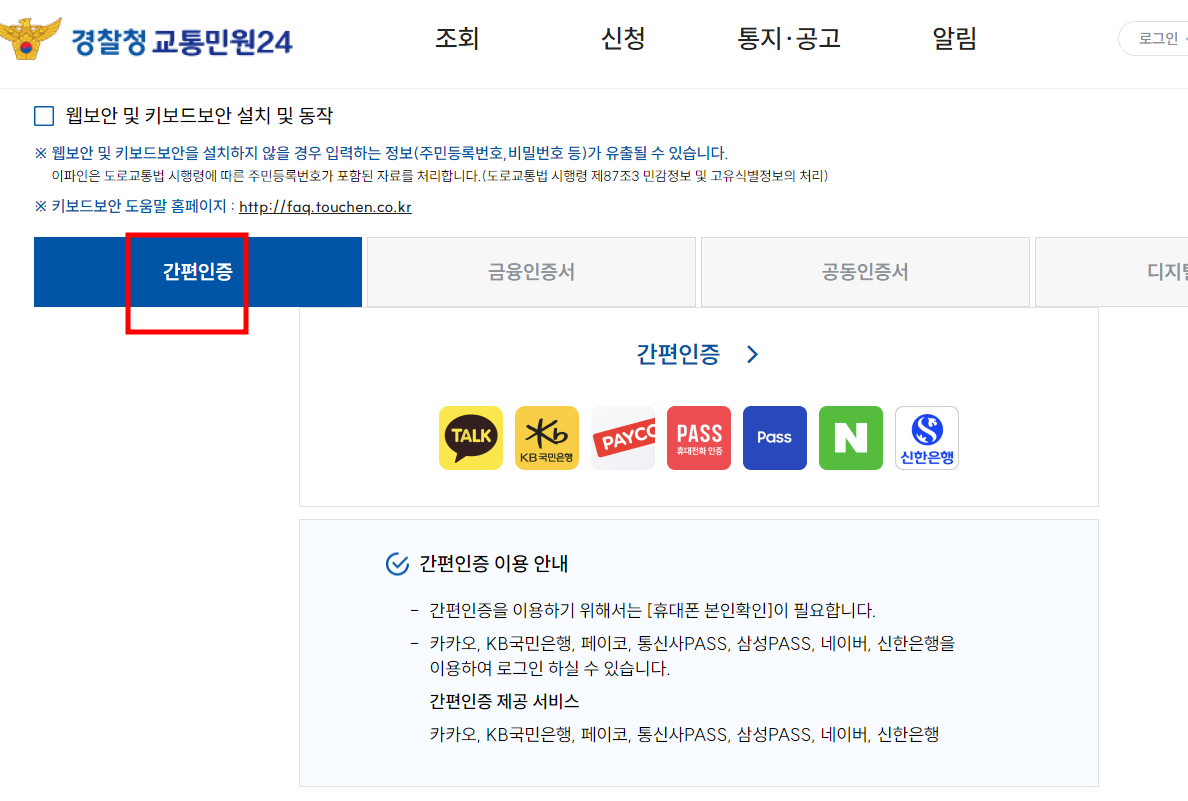The height and width of the screenshot is (801, 1188).
Task: Open the 조회 menu
Action: click(x=457, y=38)
